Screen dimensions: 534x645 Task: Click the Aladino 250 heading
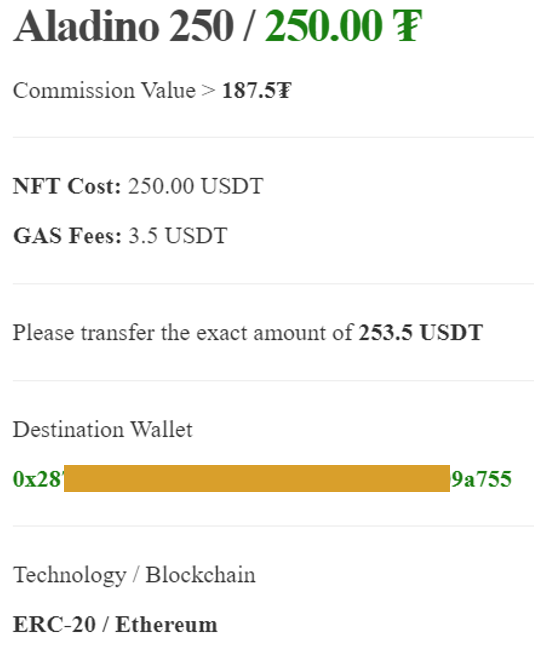coord(123,26)
